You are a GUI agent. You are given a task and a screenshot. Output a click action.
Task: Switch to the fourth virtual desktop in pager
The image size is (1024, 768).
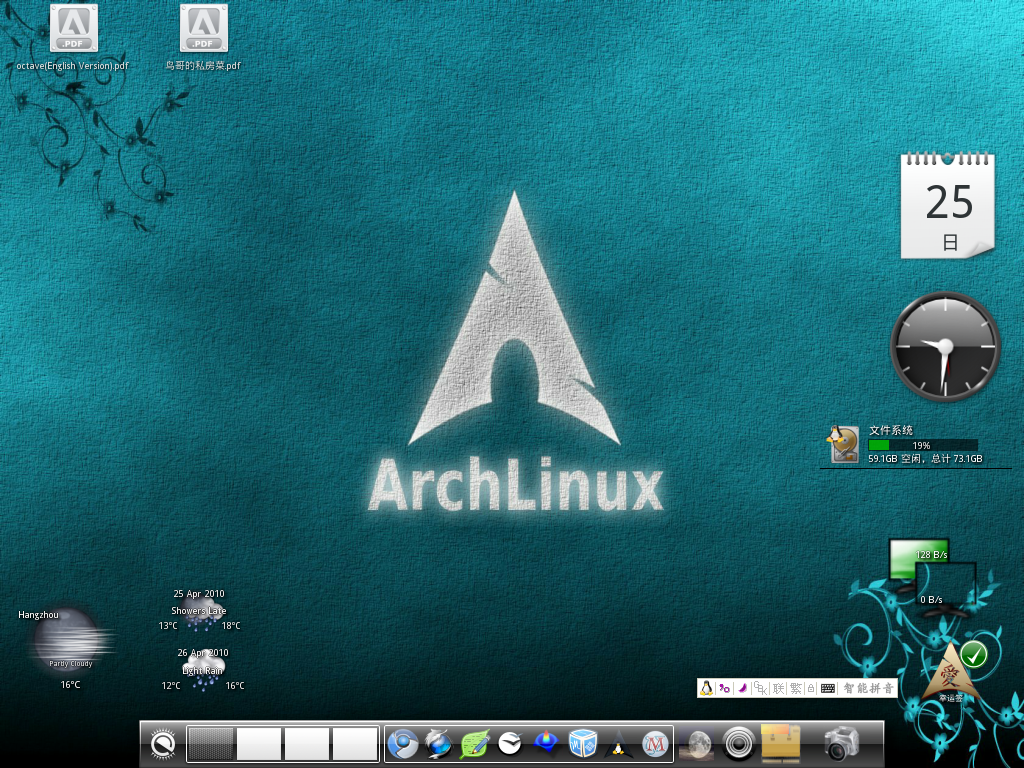[x=355, y=743]
